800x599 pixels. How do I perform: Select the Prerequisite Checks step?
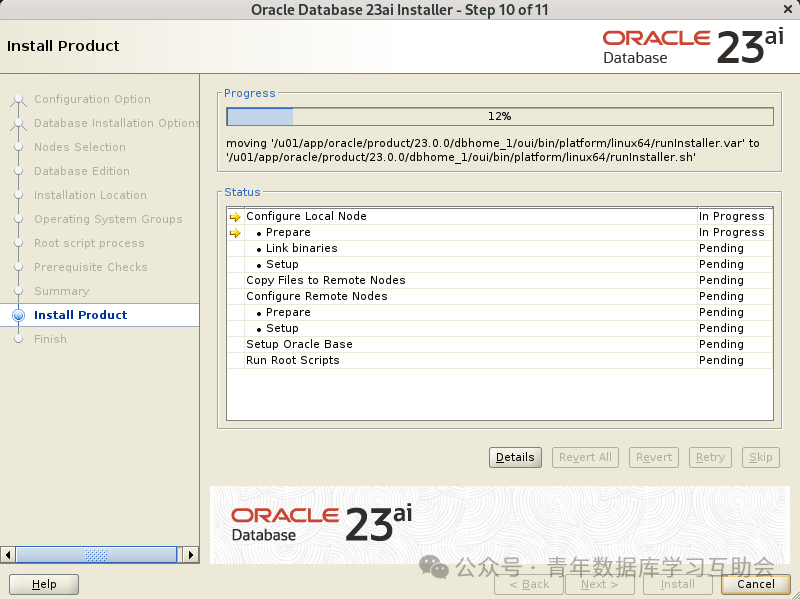pos(91,267)
